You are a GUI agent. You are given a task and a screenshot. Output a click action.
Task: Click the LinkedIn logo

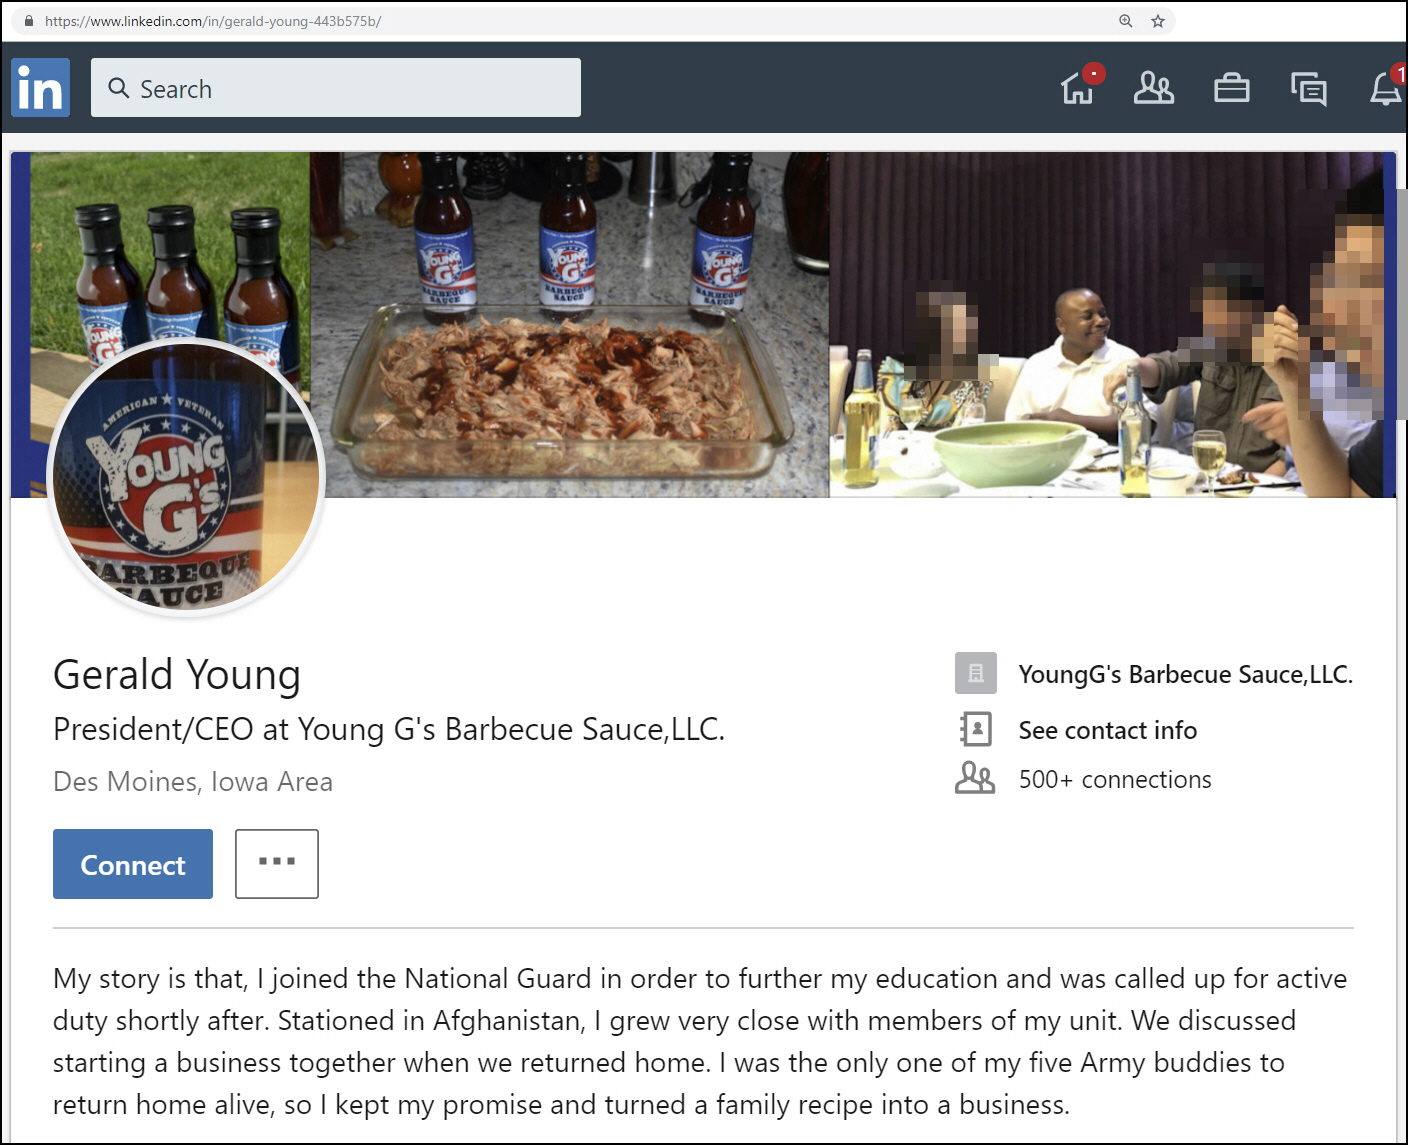[x=41, y=88]
